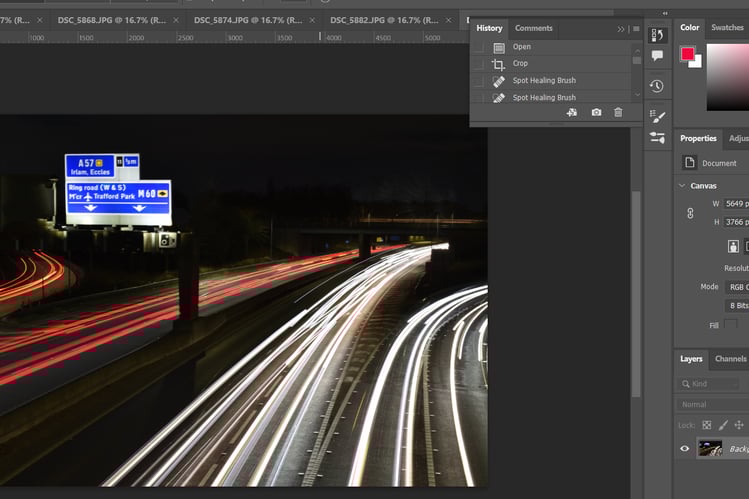Delete current history state with trash icon
Image resolution: width=749 pixels, height=499 pixels.
[x=618, y=112]
